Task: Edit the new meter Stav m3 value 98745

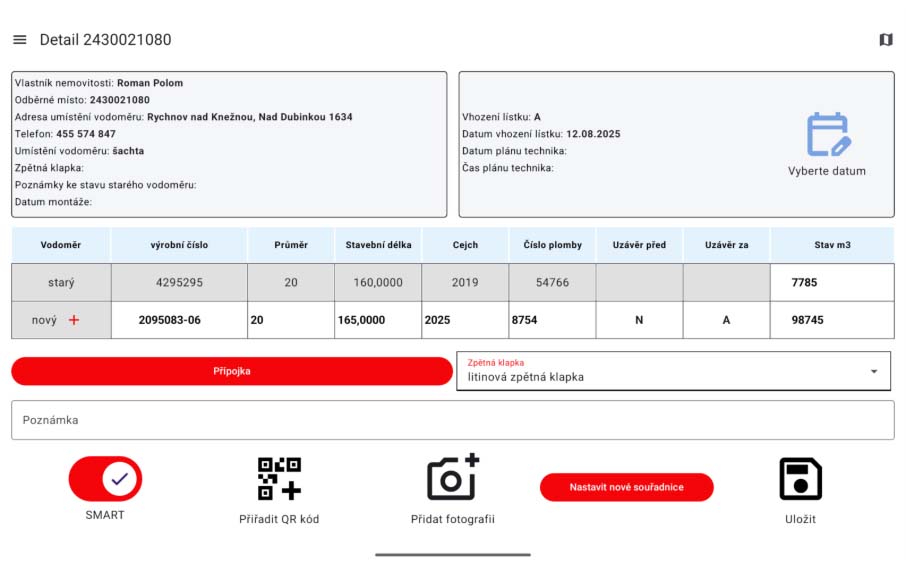Action: coord(832,320)
